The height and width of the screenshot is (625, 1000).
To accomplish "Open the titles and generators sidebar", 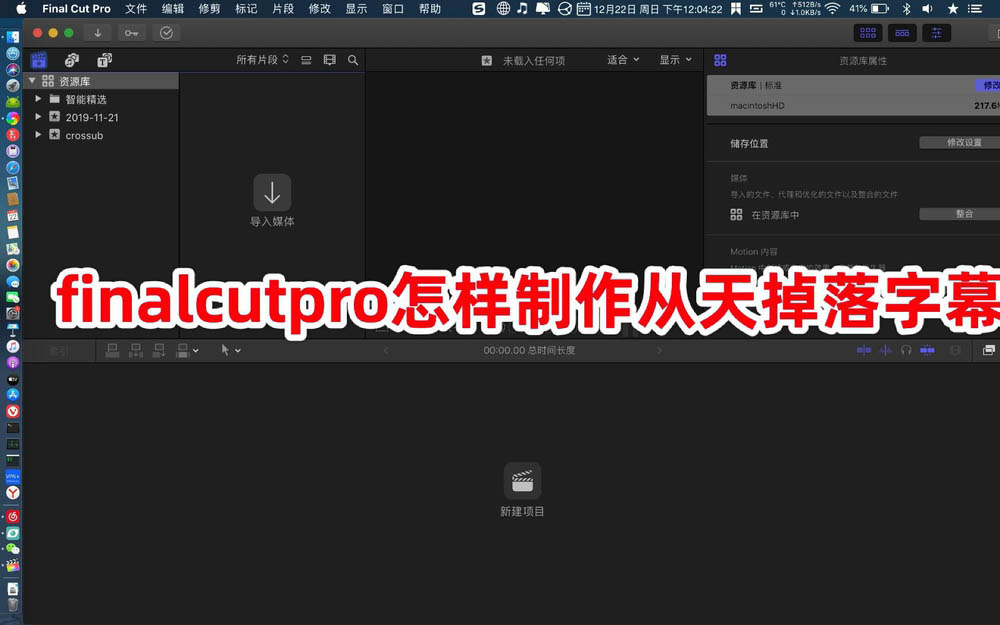I will pyautogui.click(x=105, y=60).
